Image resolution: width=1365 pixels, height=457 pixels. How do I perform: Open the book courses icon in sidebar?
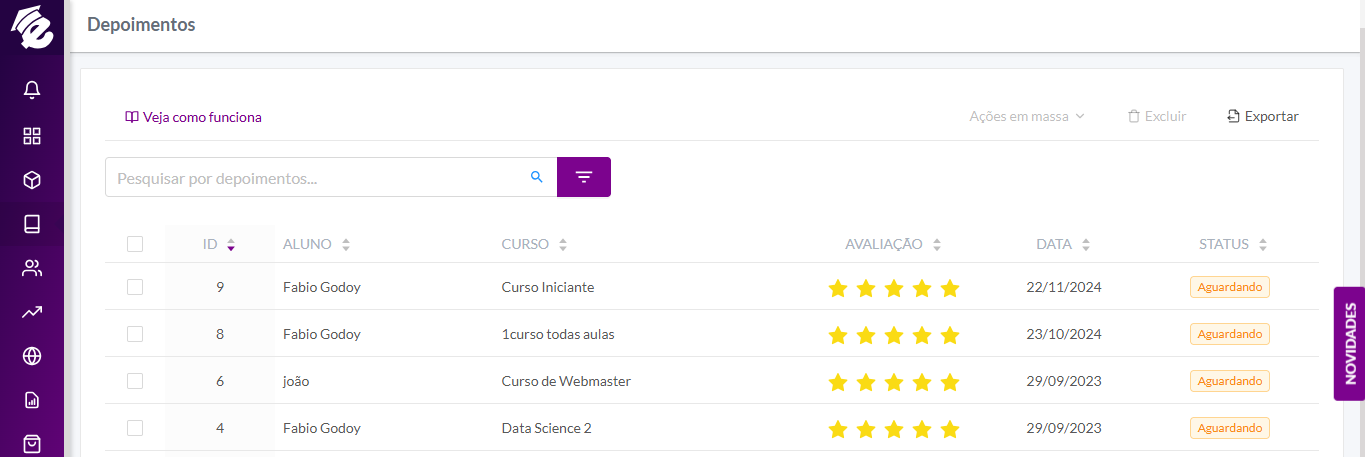point(32,224)
